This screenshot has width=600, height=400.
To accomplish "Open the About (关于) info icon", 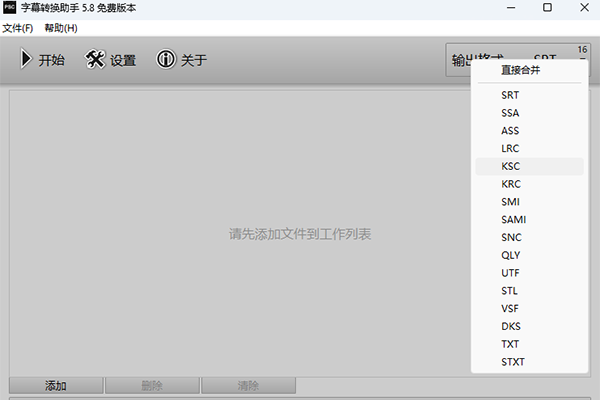I will [x=166, y=60].
